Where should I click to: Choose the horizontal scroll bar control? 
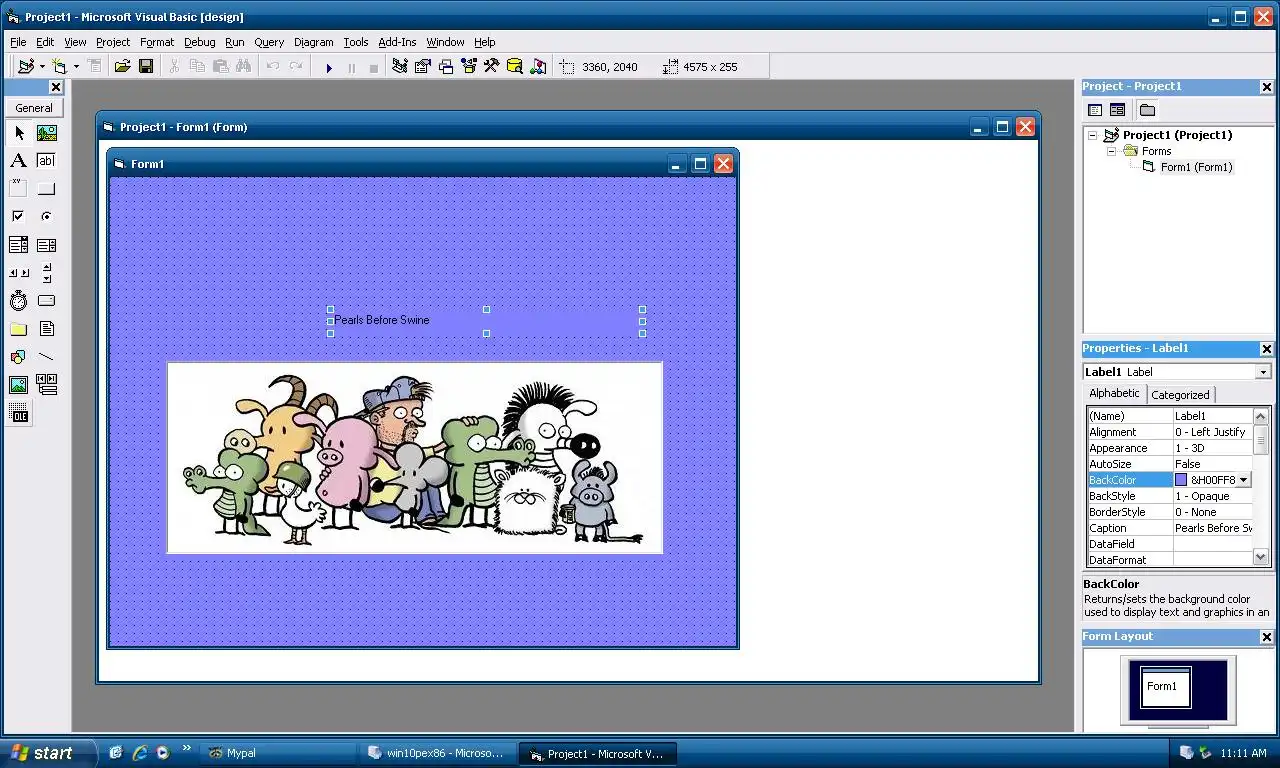(19, 273)
